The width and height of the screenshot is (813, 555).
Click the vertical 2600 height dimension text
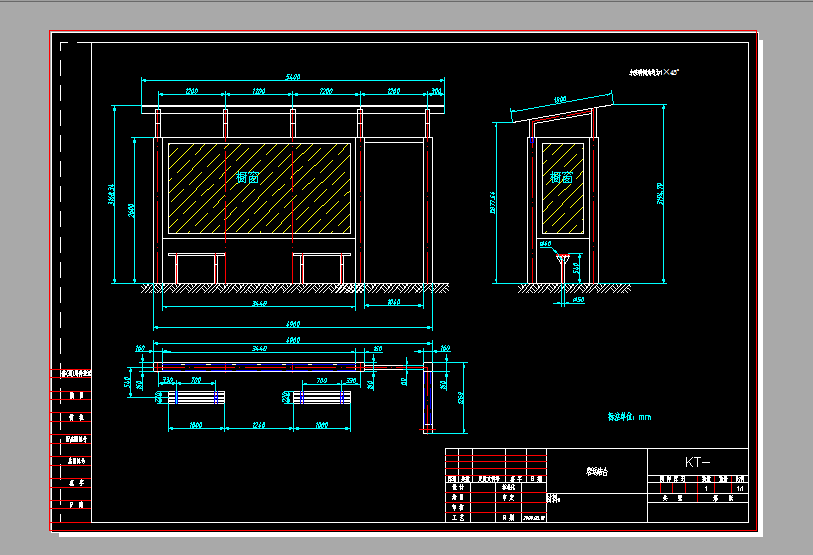pyautogui.click(x=133, y=210)
